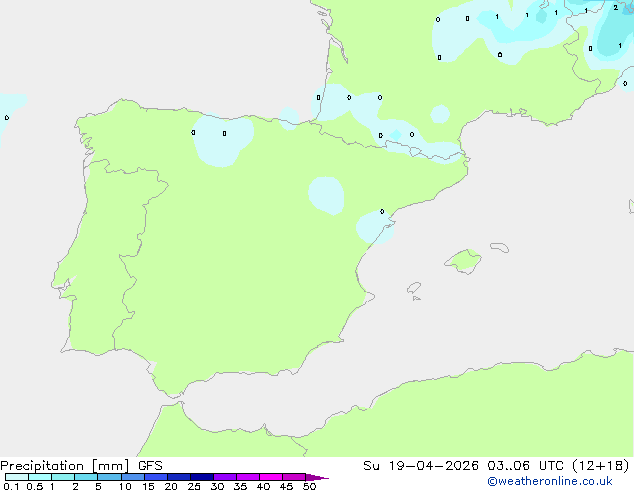
Task: Click the Mallorca island on the map
Action: pos(463,262)
